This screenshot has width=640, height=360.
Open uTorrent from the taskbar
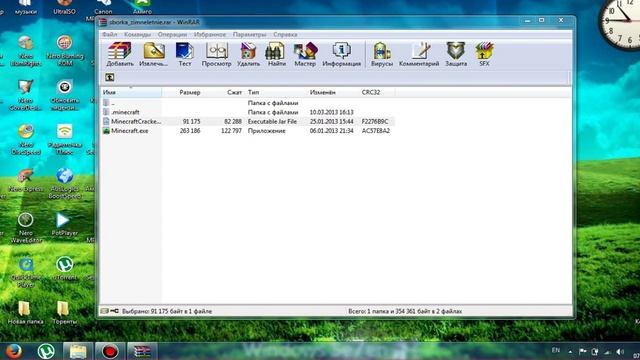point(46,351)
